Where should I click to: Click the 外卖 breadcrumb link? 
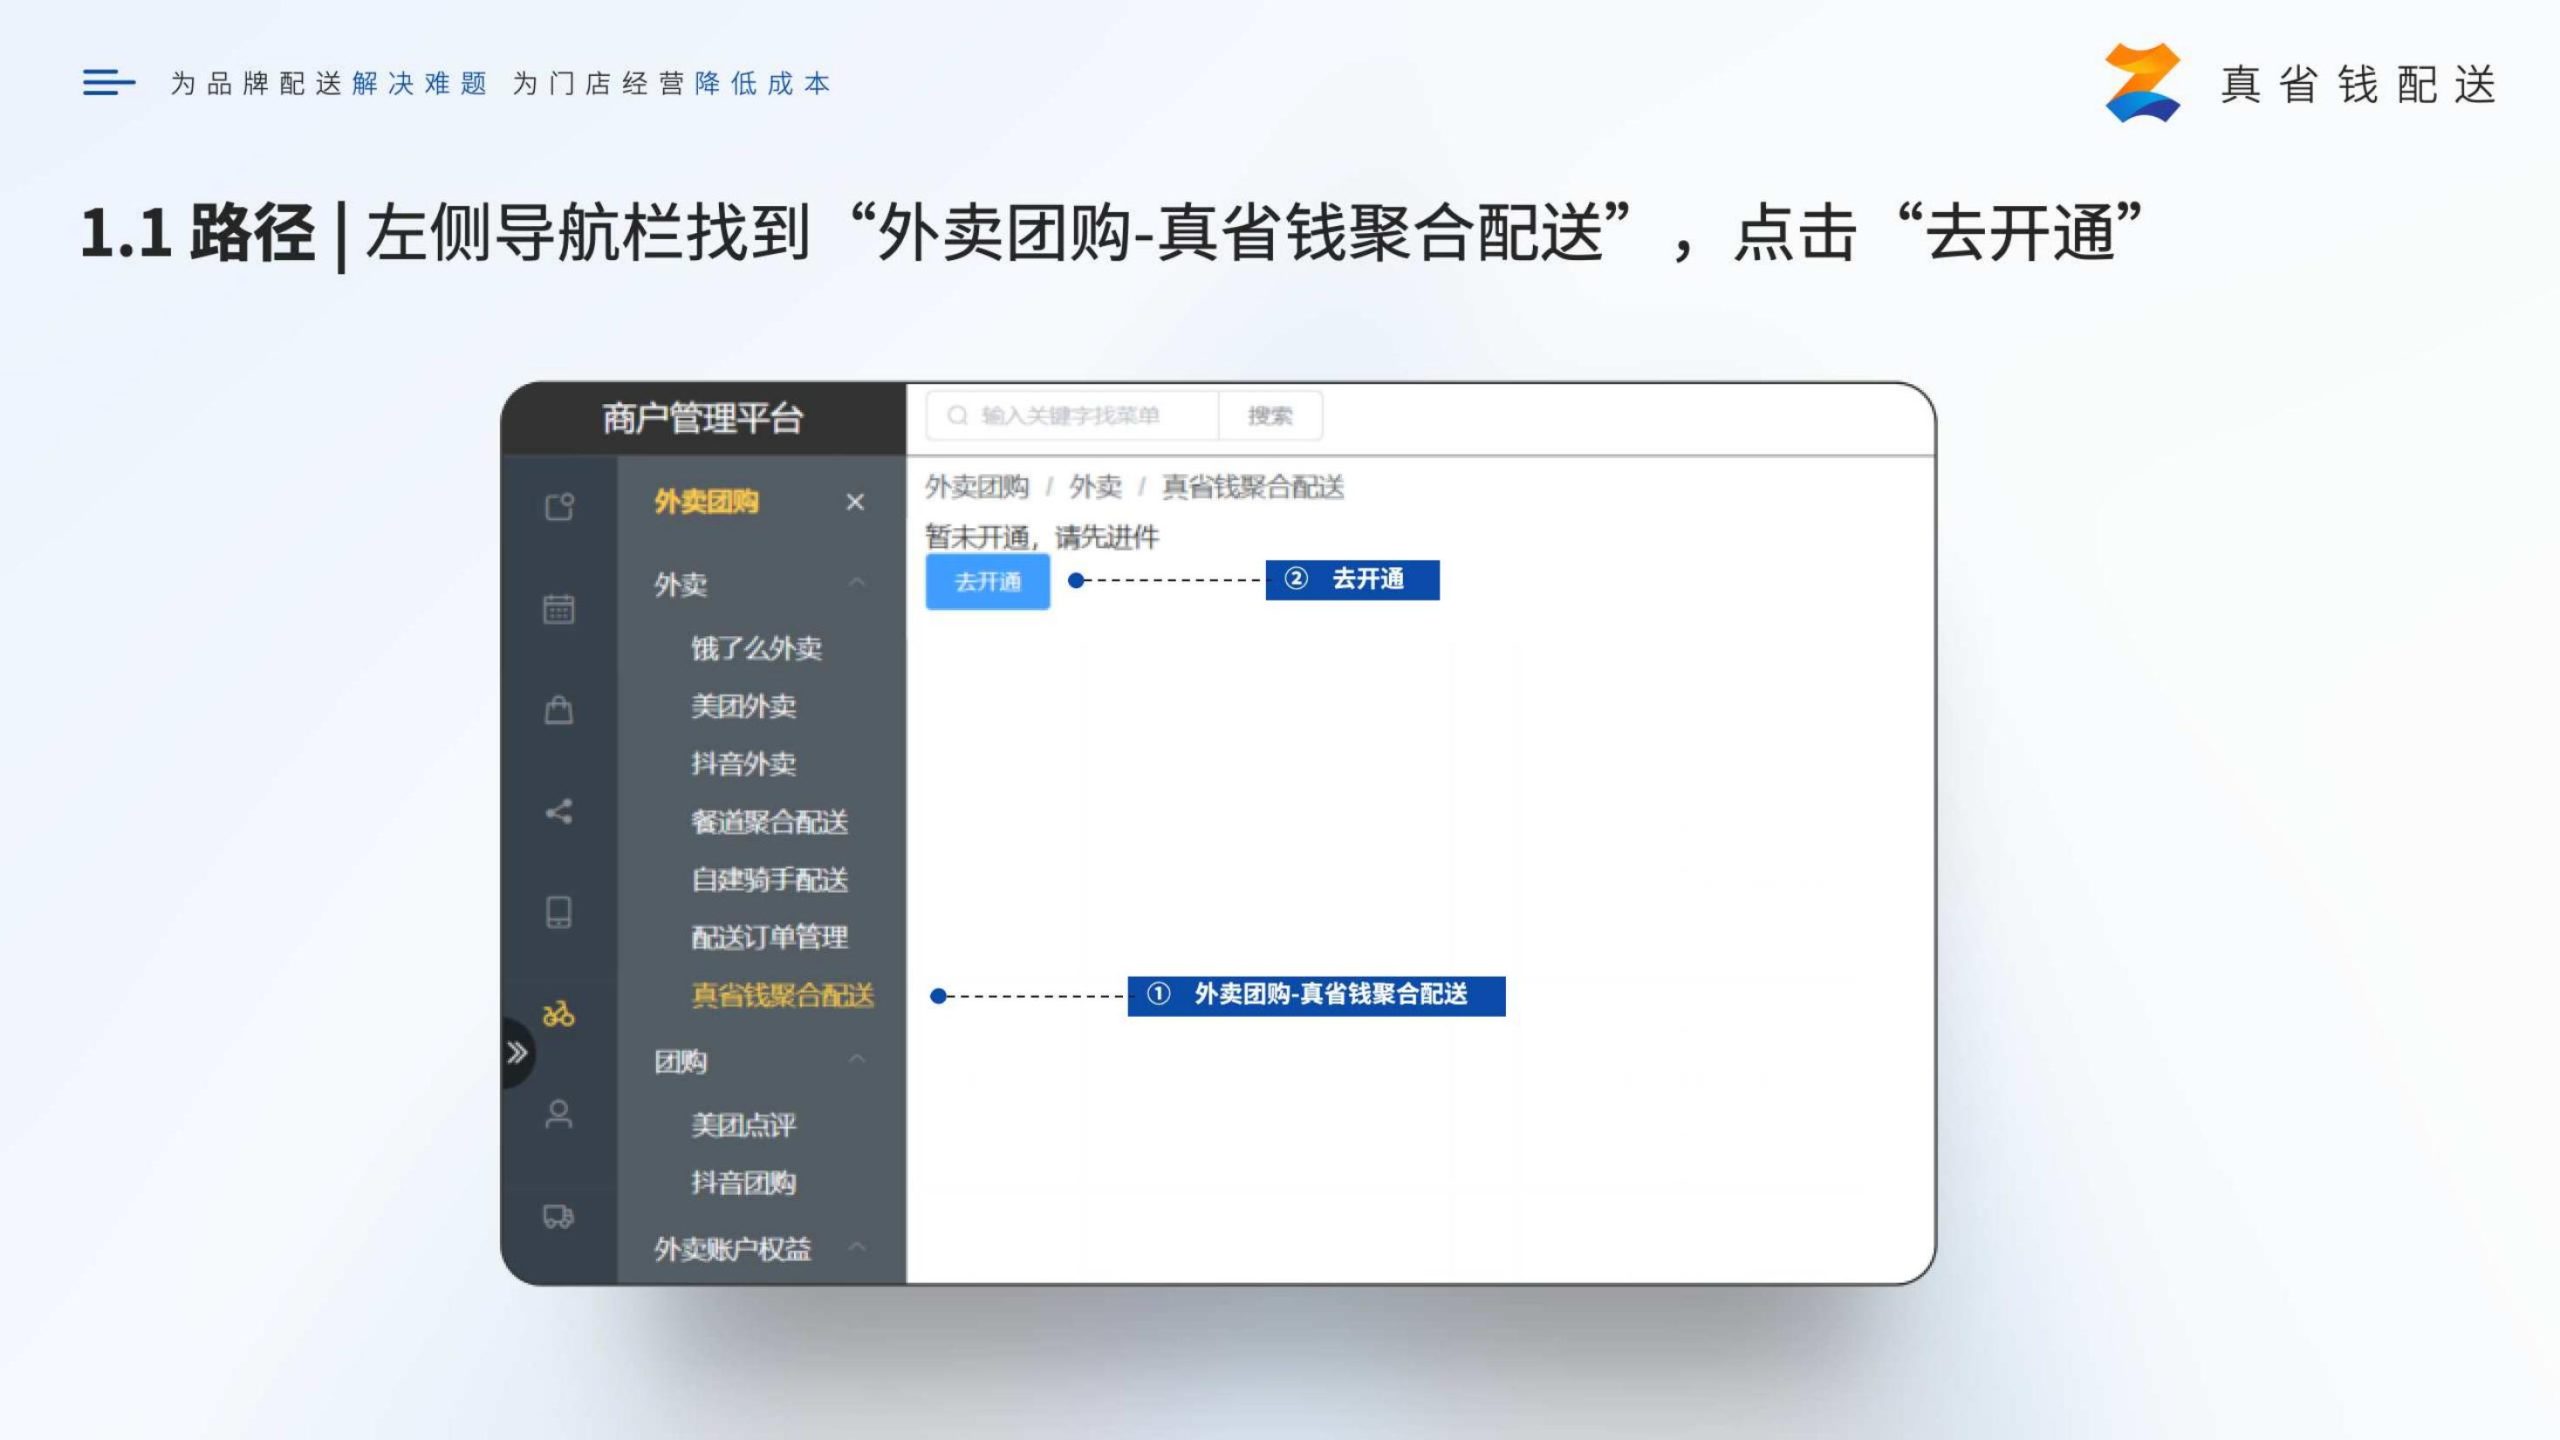coord(1096,487)
